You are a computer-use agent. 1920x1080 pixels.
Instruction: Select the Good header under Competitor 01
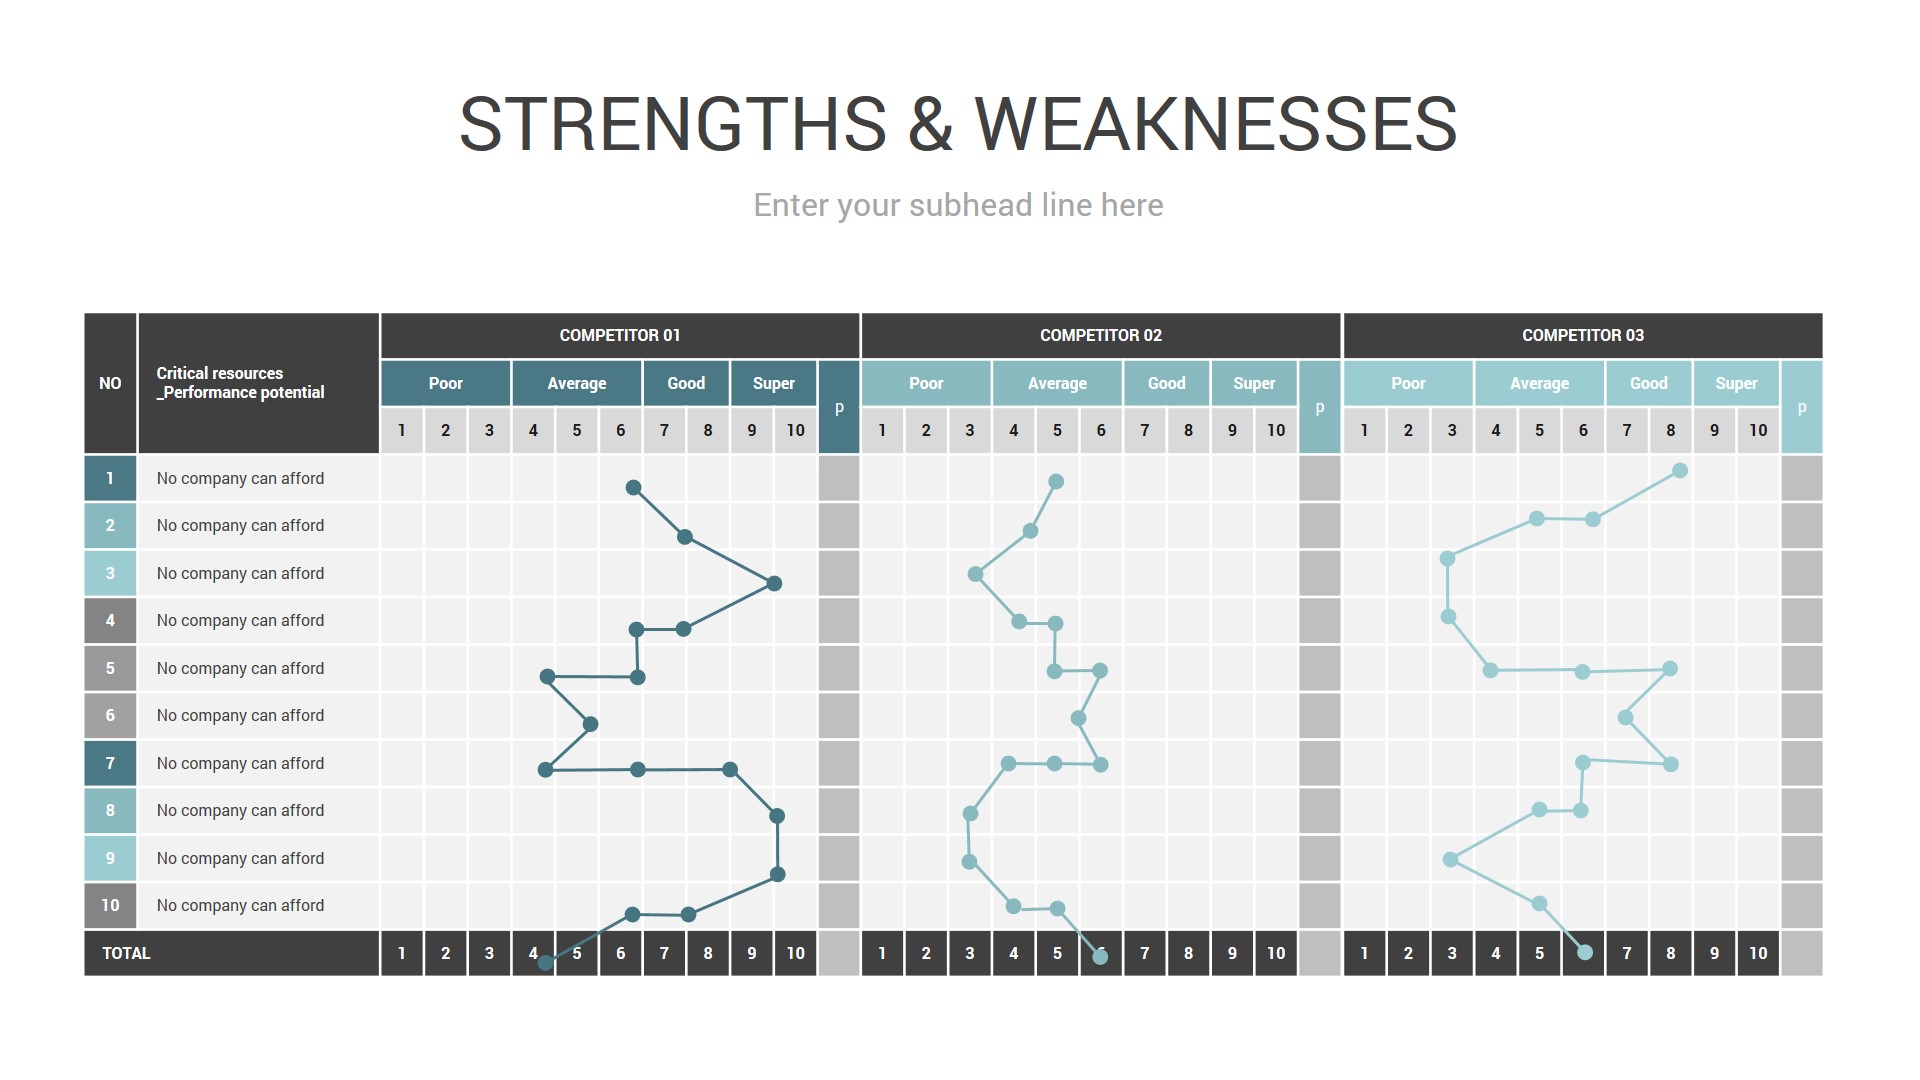coord(686,383)
